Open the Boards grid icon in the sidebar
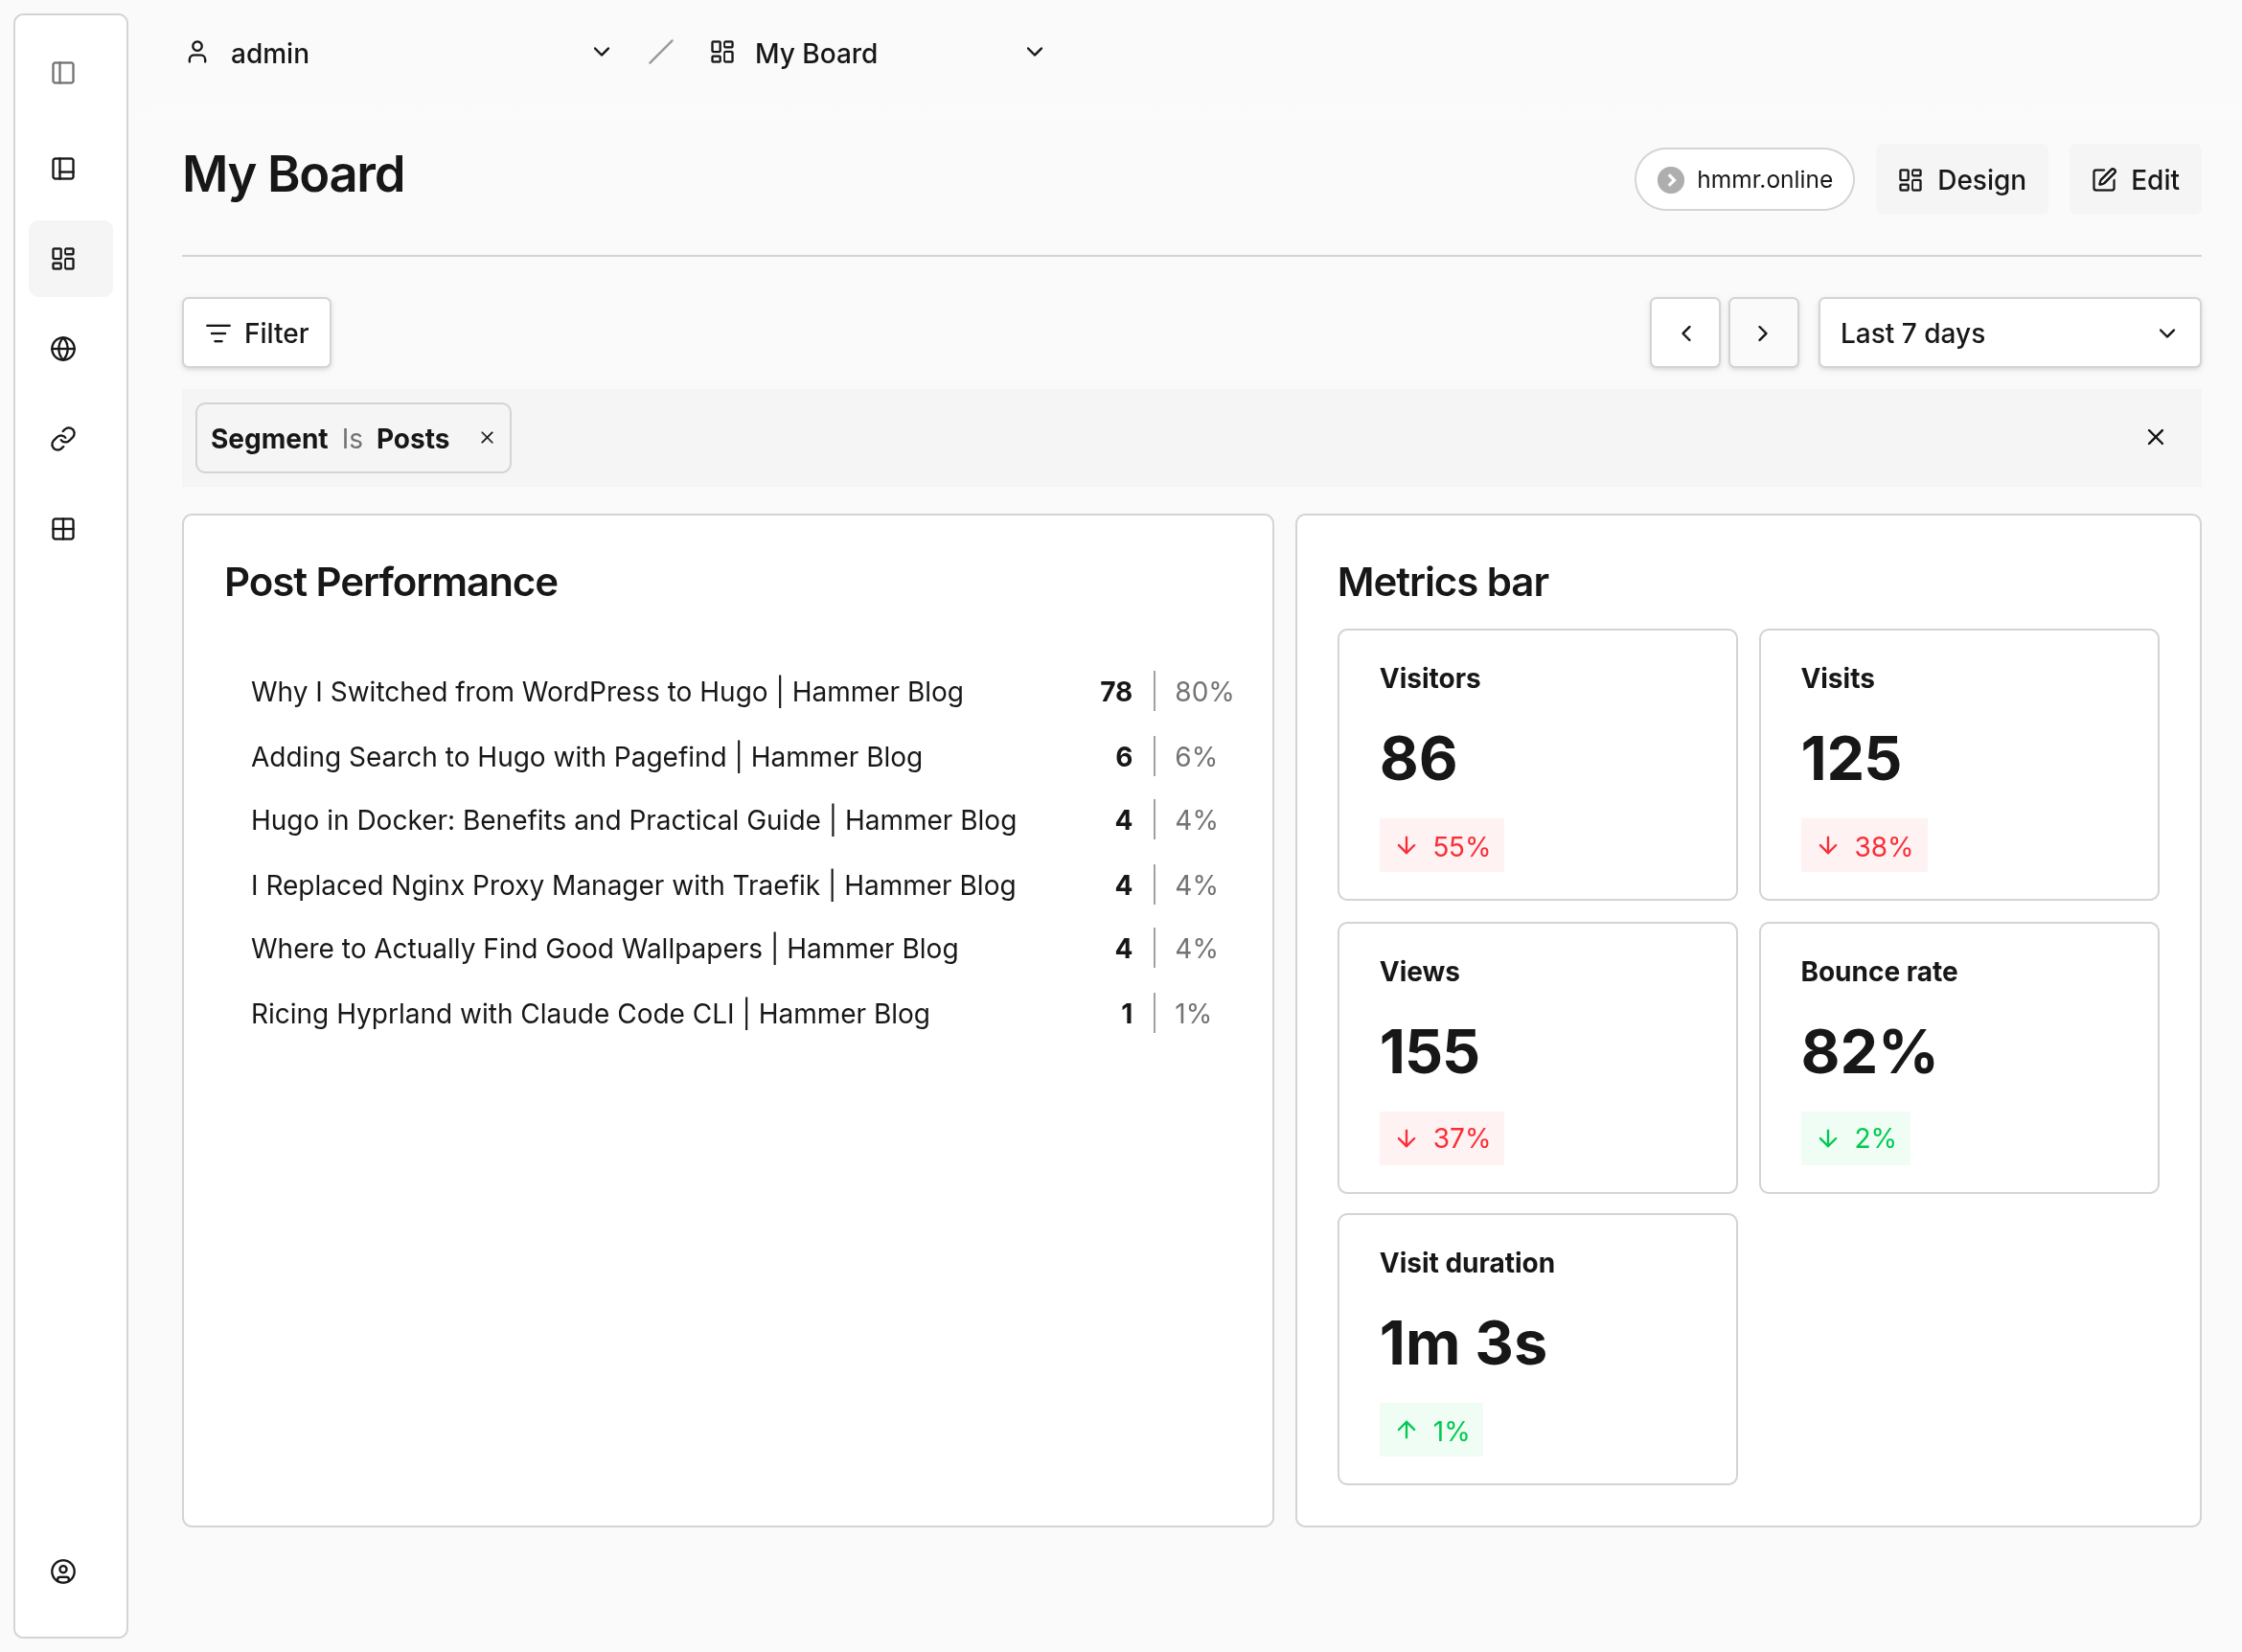2242x1652 pixels. [x=63, y=259]
